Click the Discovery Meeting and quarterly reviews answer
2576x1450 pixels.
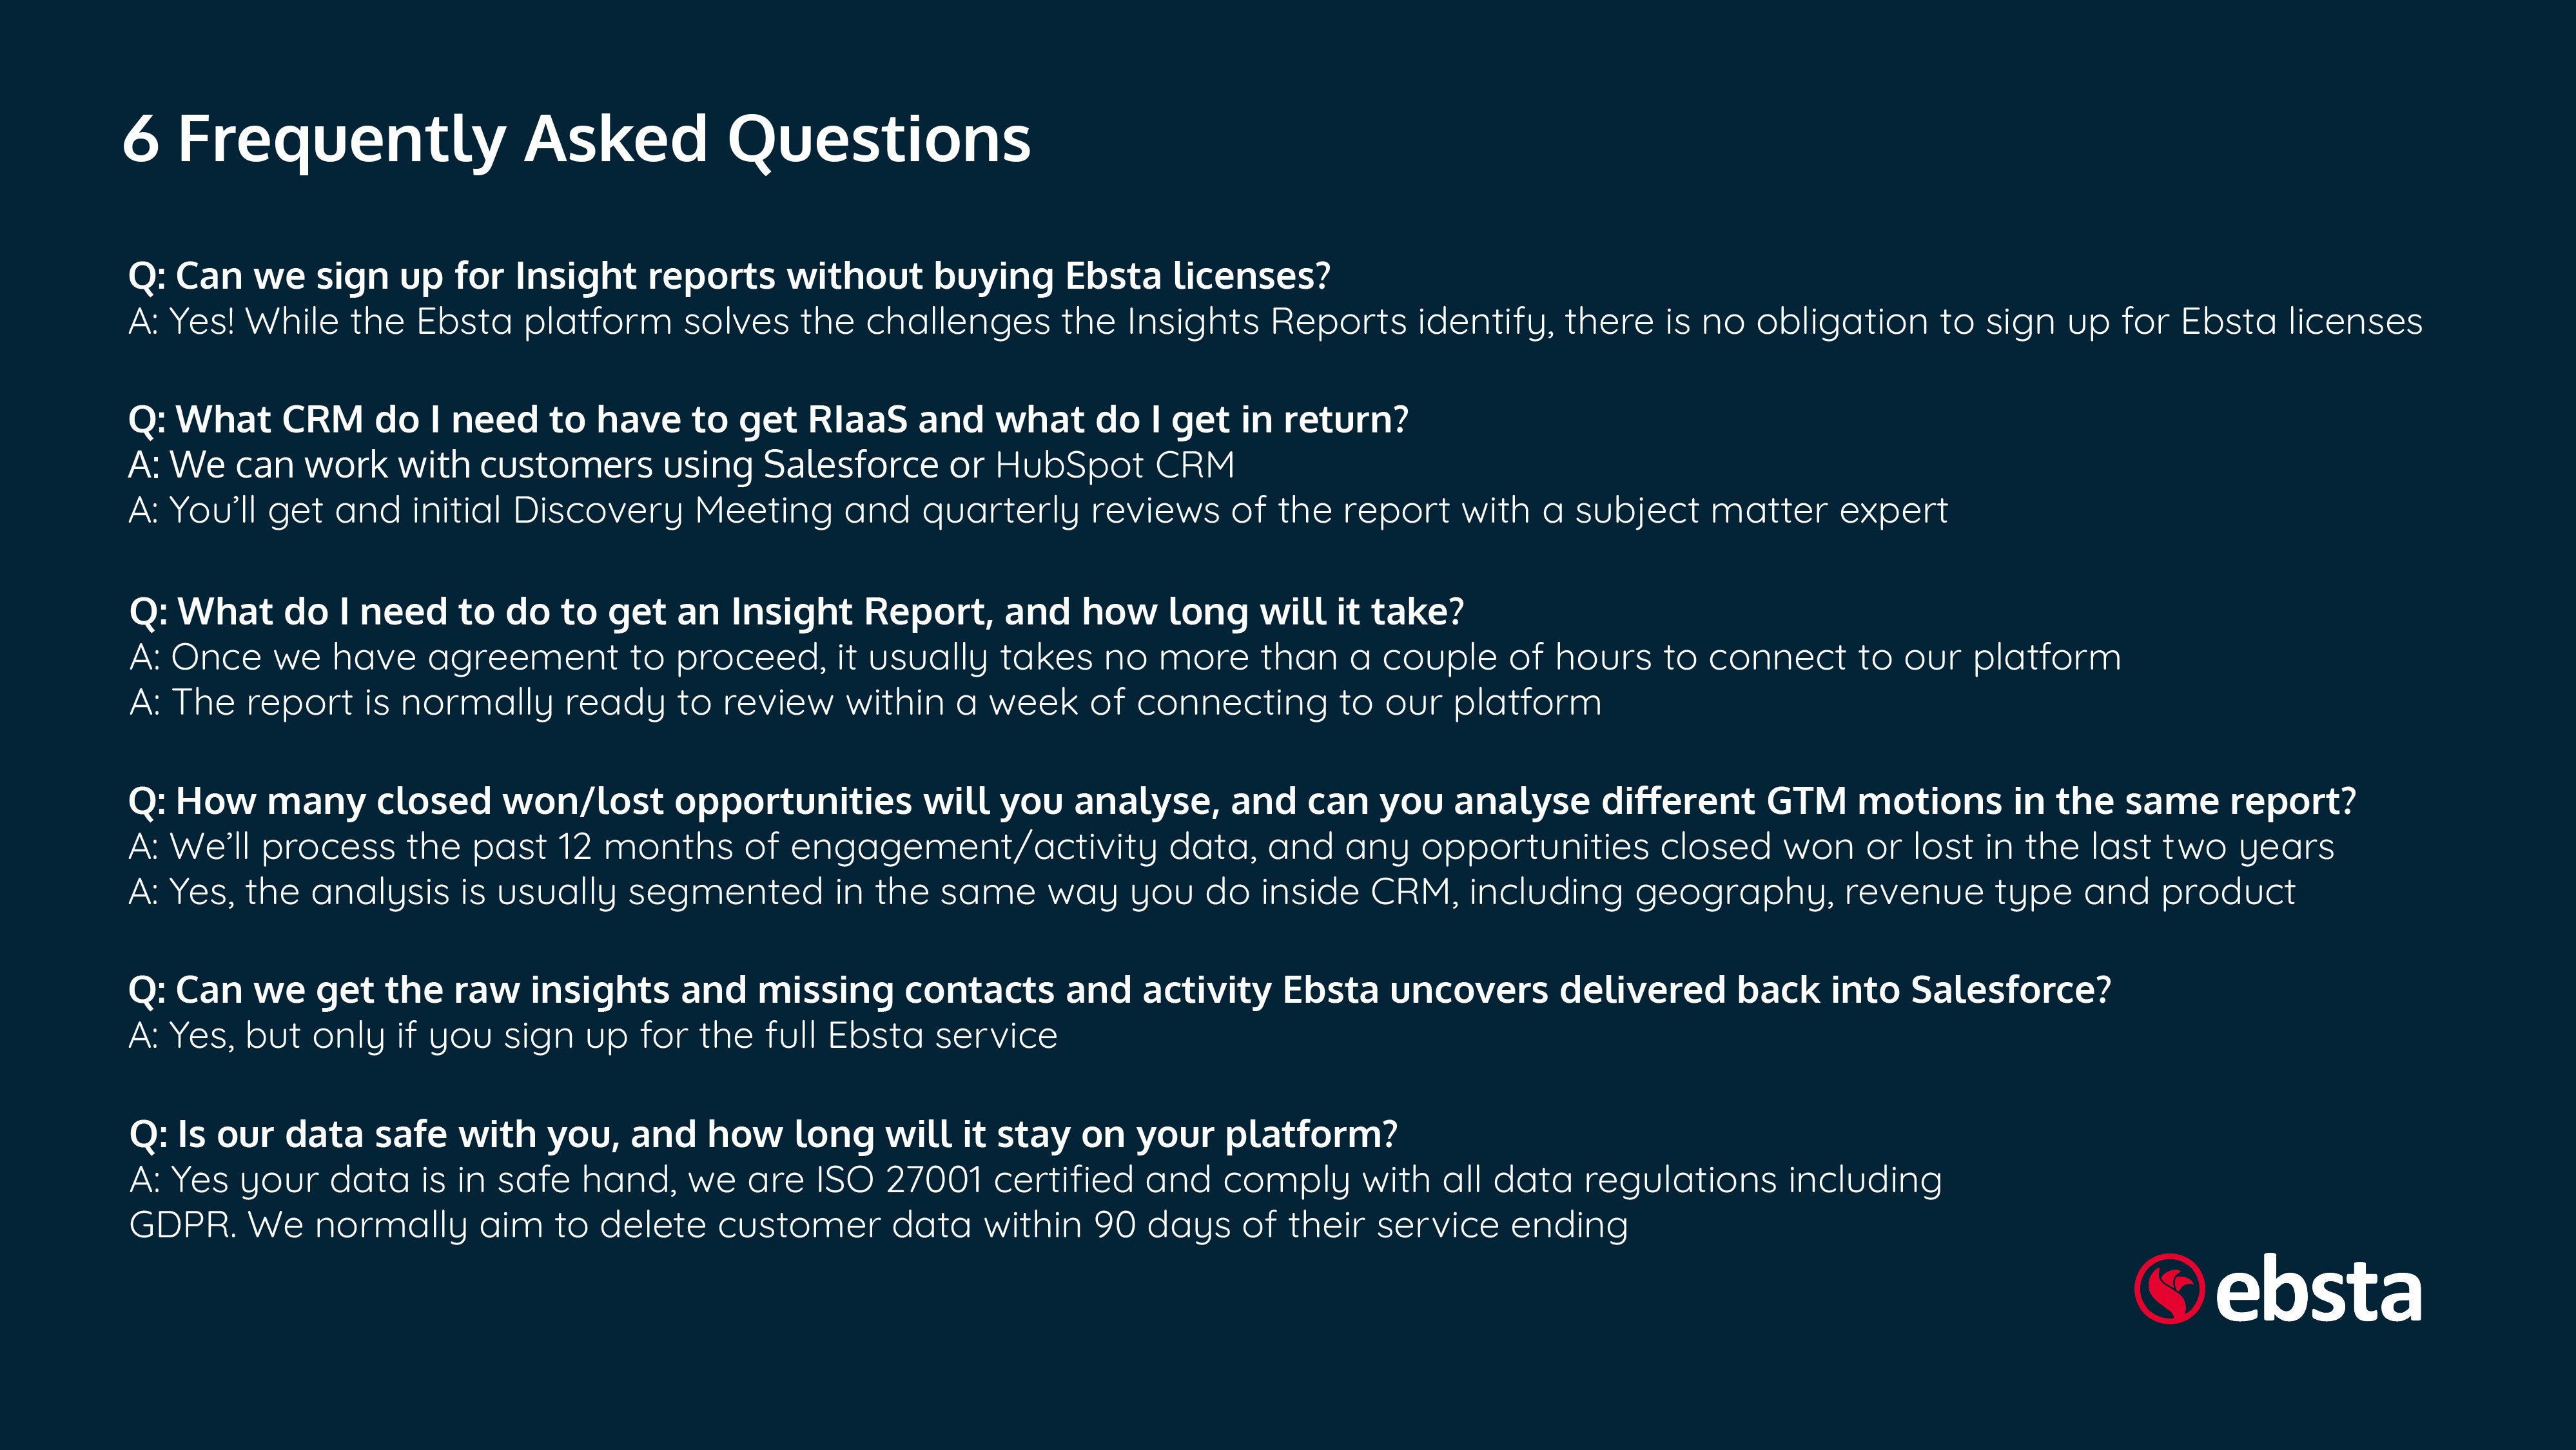1038,511
